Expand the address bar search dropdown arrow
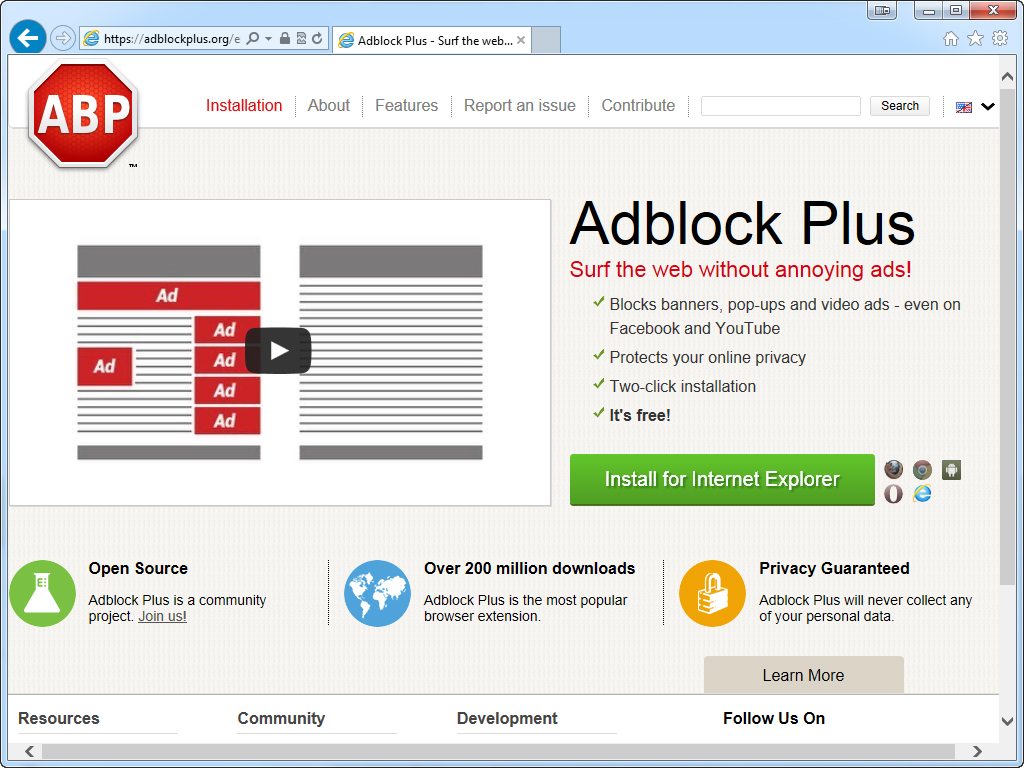The width and height of the screenshot is (1024, 768). 268,39
